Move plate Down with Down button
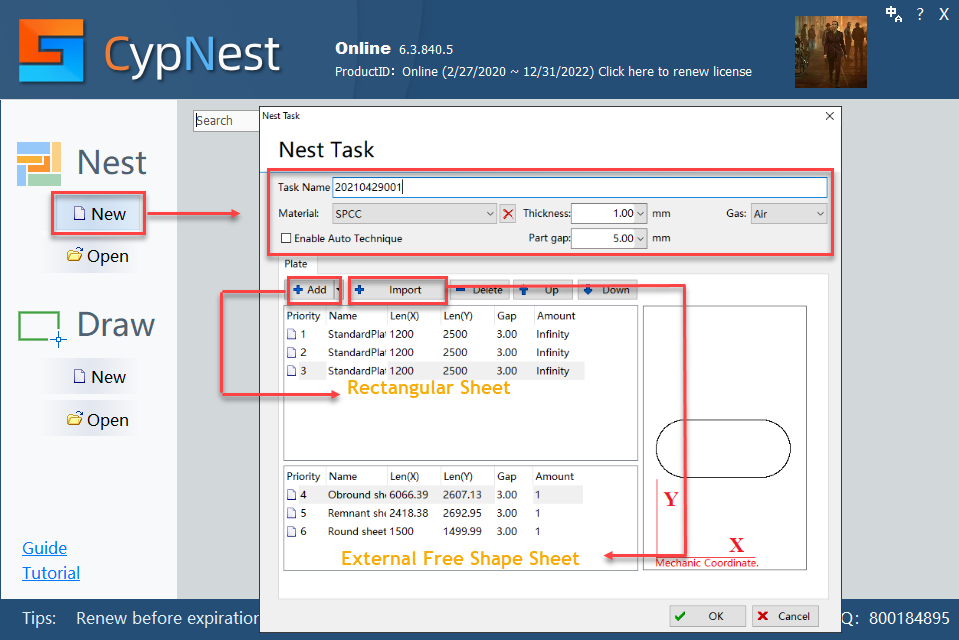Screen dimensions: 959x640 click(x=607, y=290)
